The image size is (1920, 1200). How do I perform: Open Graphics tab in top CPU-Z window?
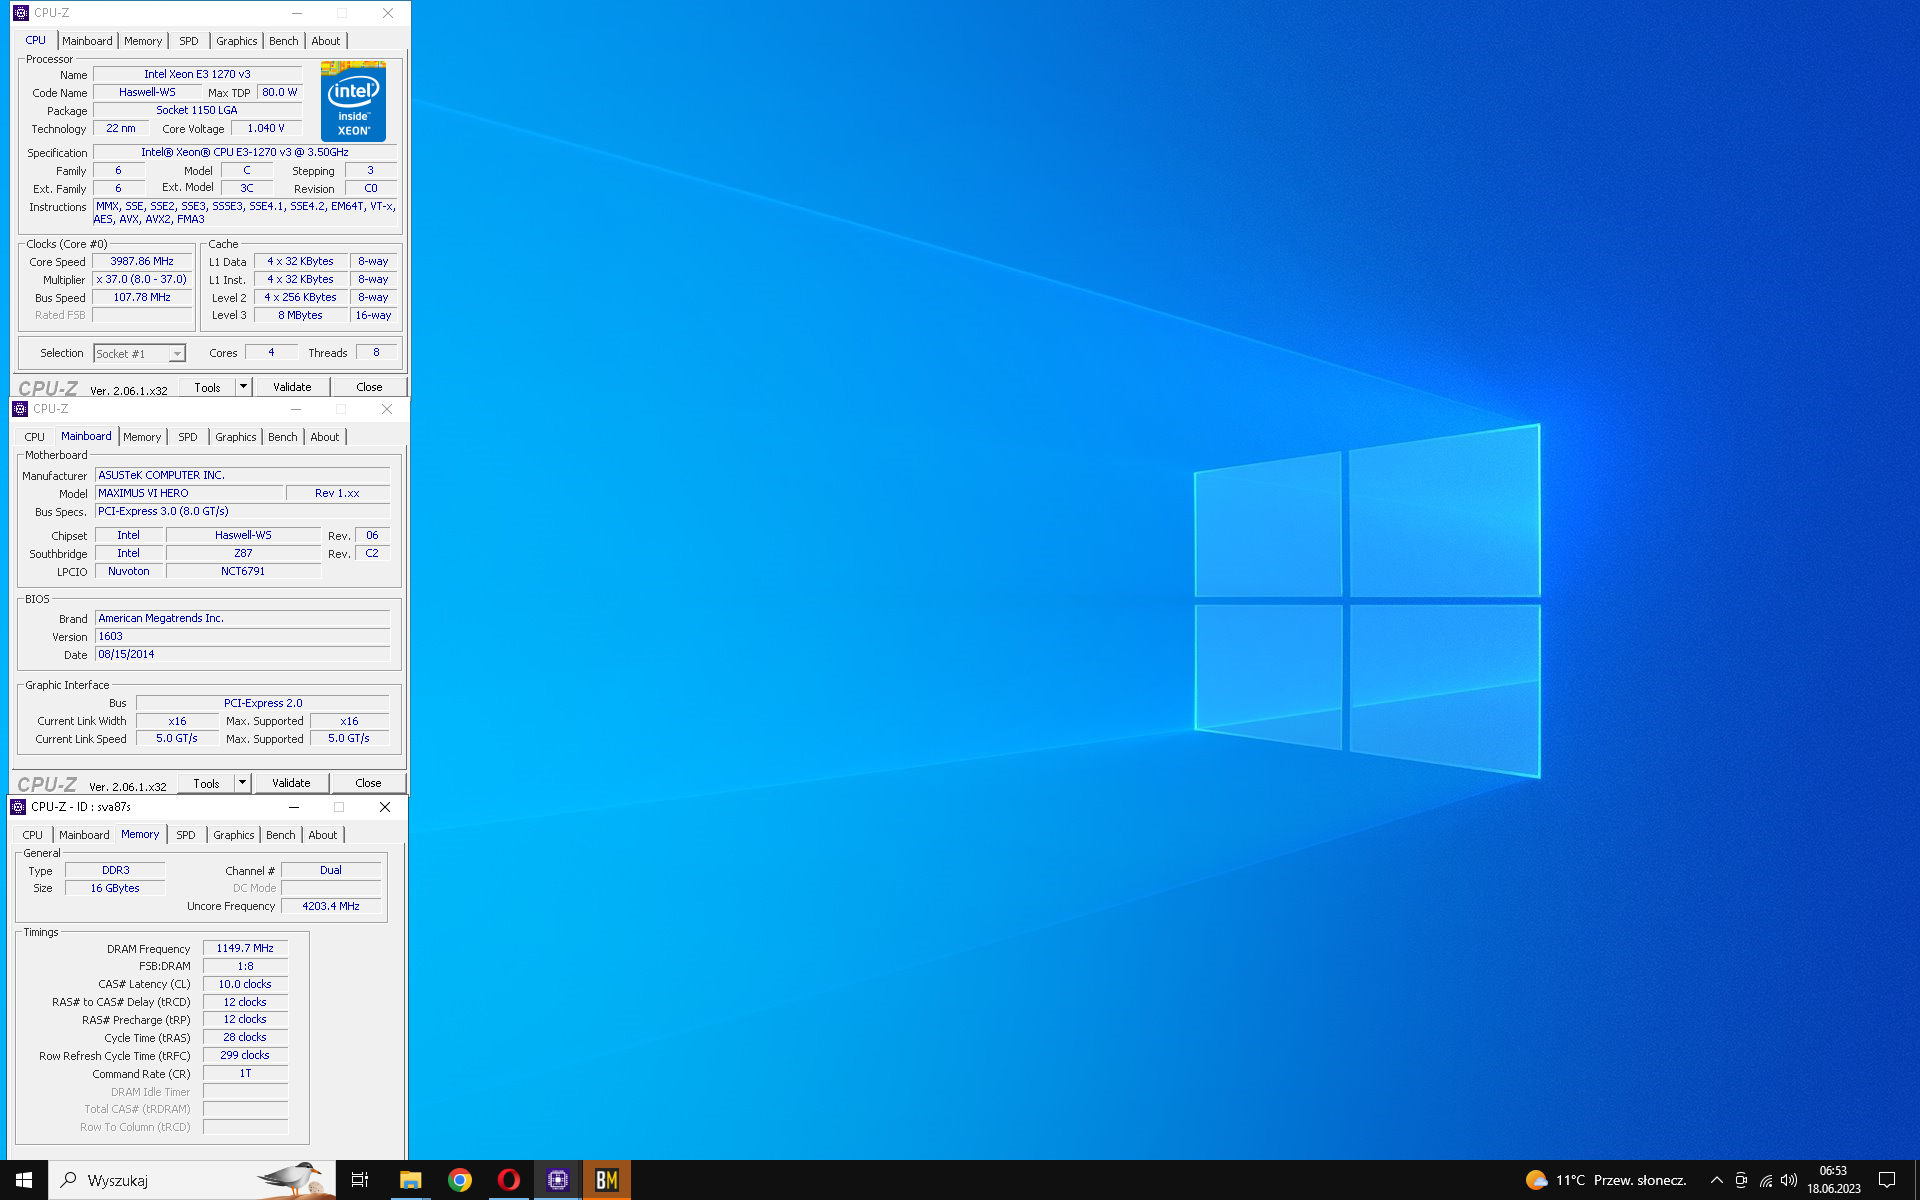[x=237, y=41]
